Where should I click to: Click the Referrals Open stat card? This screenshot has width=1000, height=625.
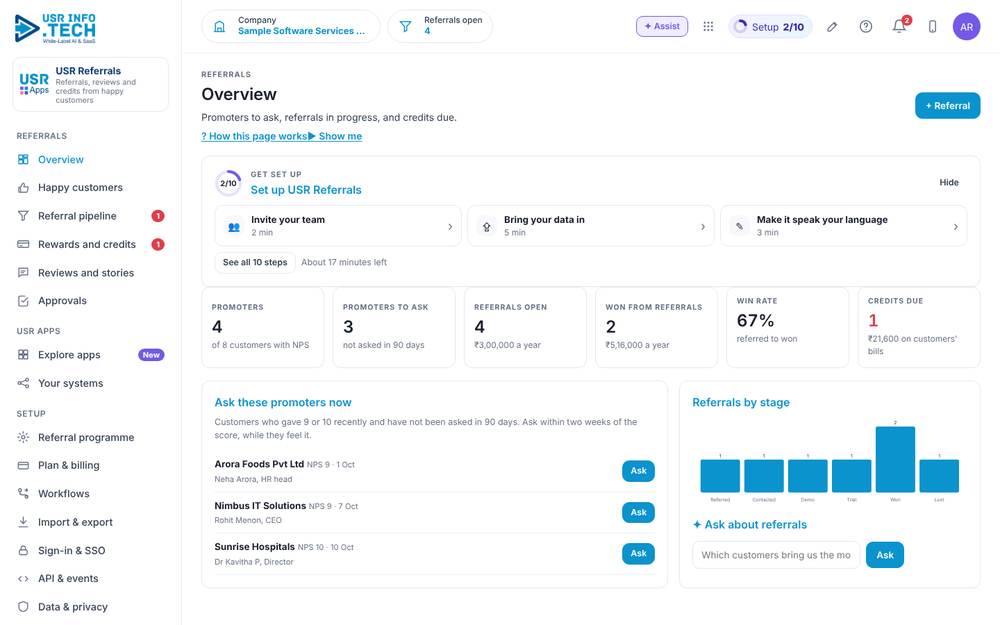pyautogui.click(x=526, y=327)
